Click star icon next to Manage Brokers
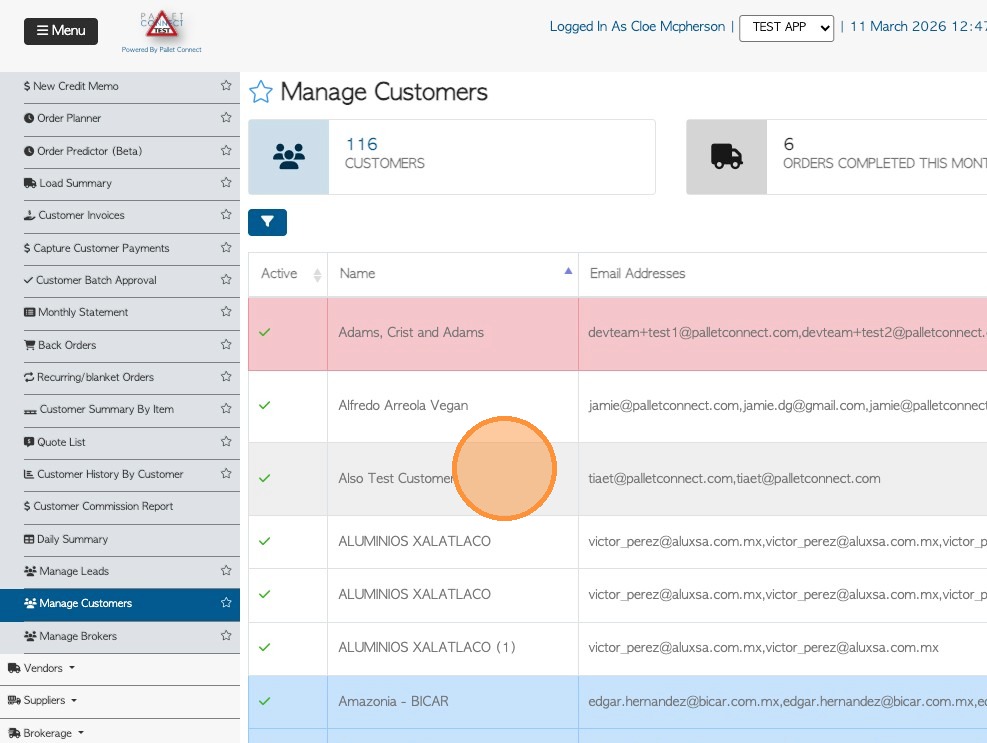Viewport: 987px width, 743px height. 226,636
